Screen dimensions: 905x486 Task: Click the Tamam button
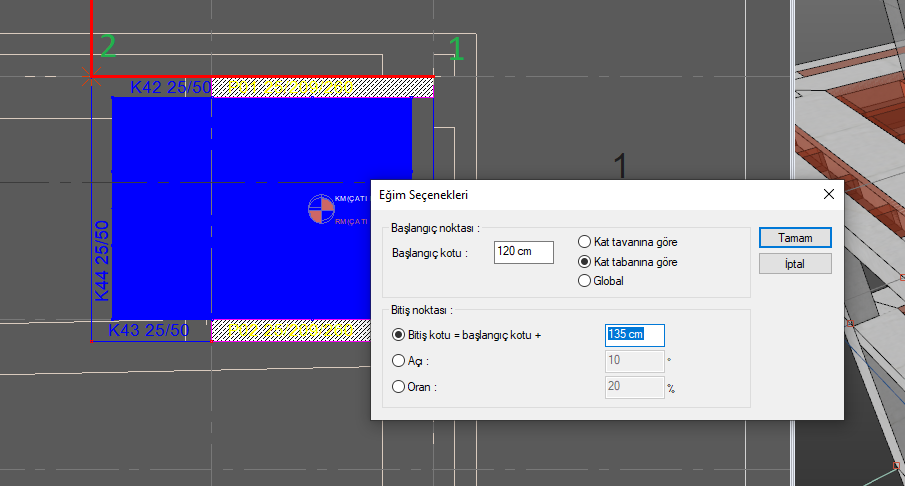click(794, 238)
